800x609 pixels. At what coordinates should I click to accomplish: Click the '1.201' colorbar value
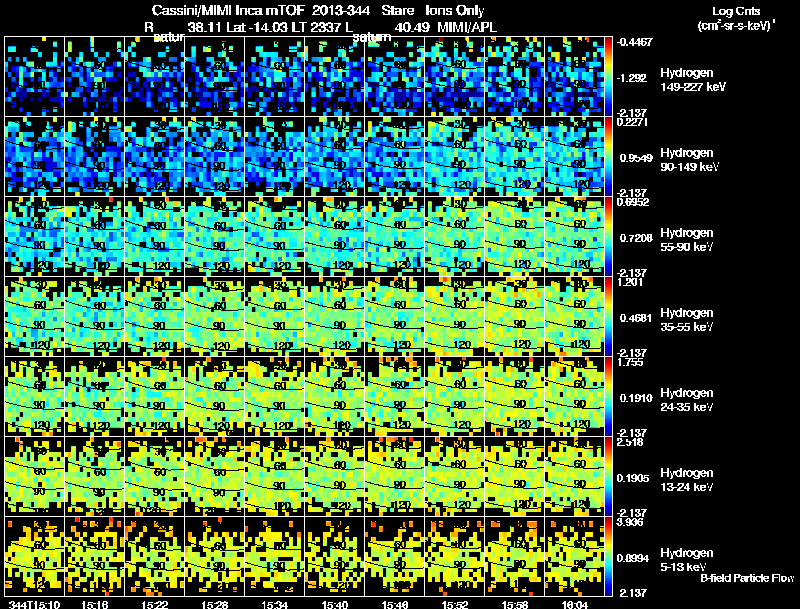(631, 282)
